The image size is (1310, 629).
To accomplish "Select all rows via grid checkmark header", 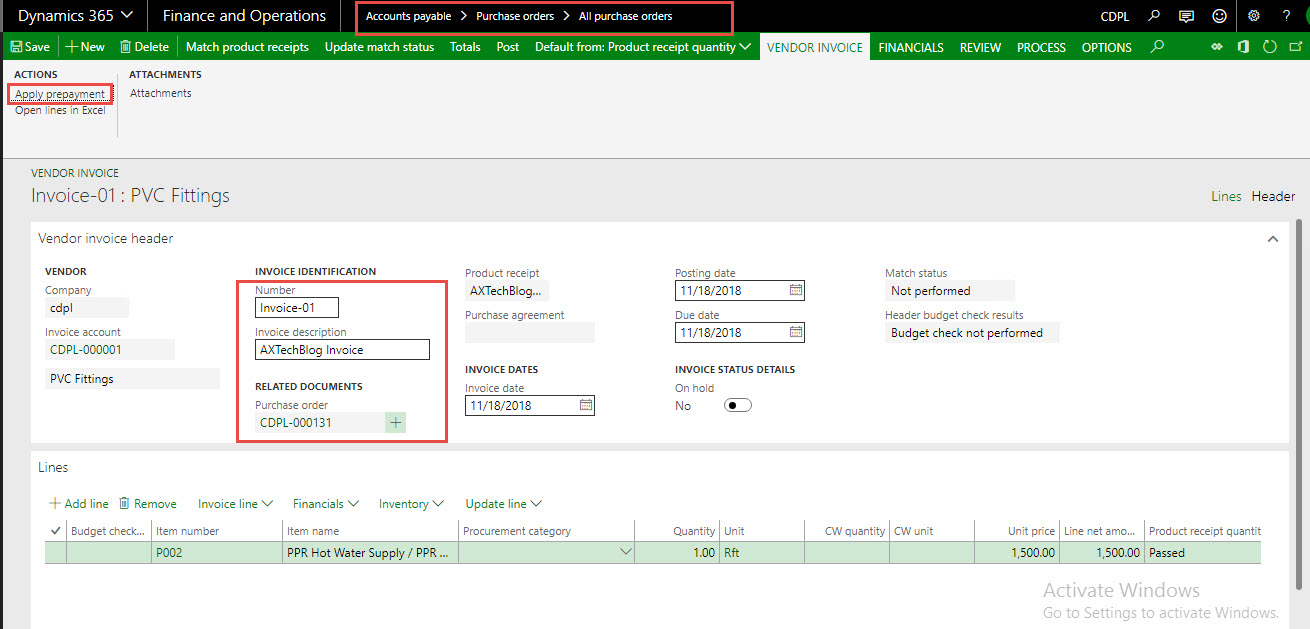I will [56, 531].
